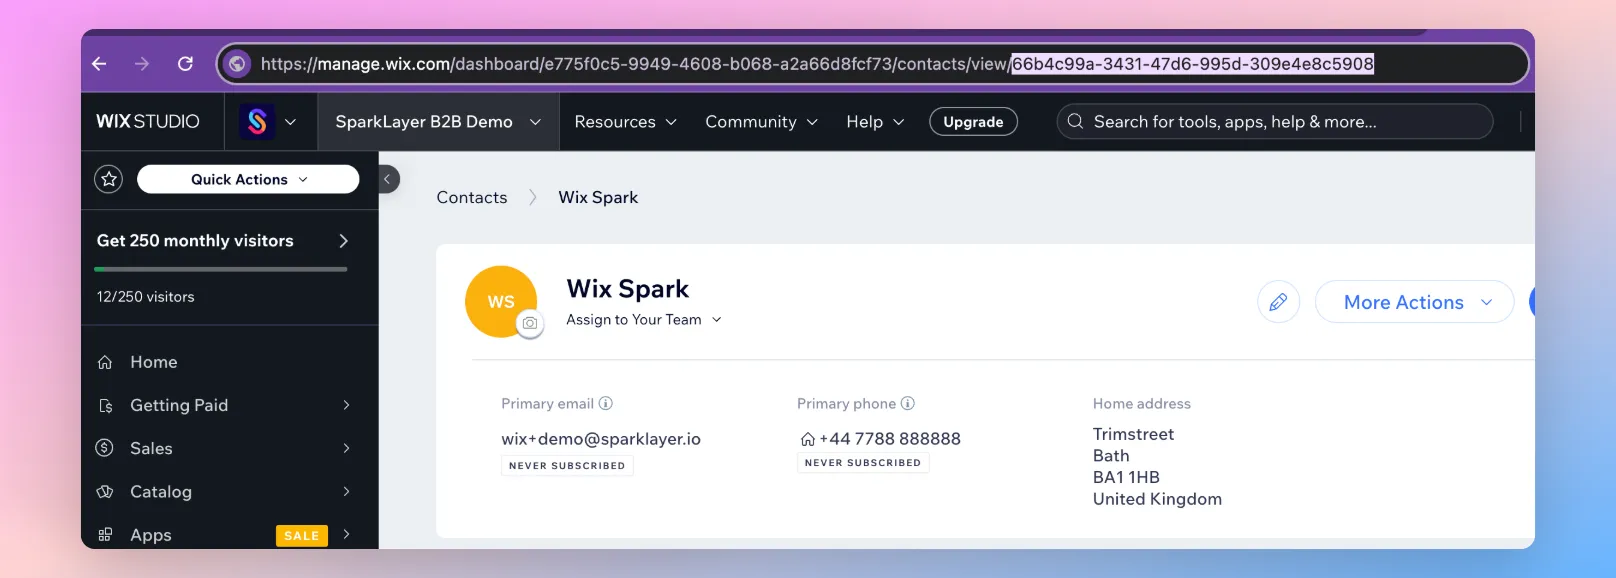
Task: Click the Catalog icon in the sidebar
Action: pyautogui.click(x=105, y=492)
